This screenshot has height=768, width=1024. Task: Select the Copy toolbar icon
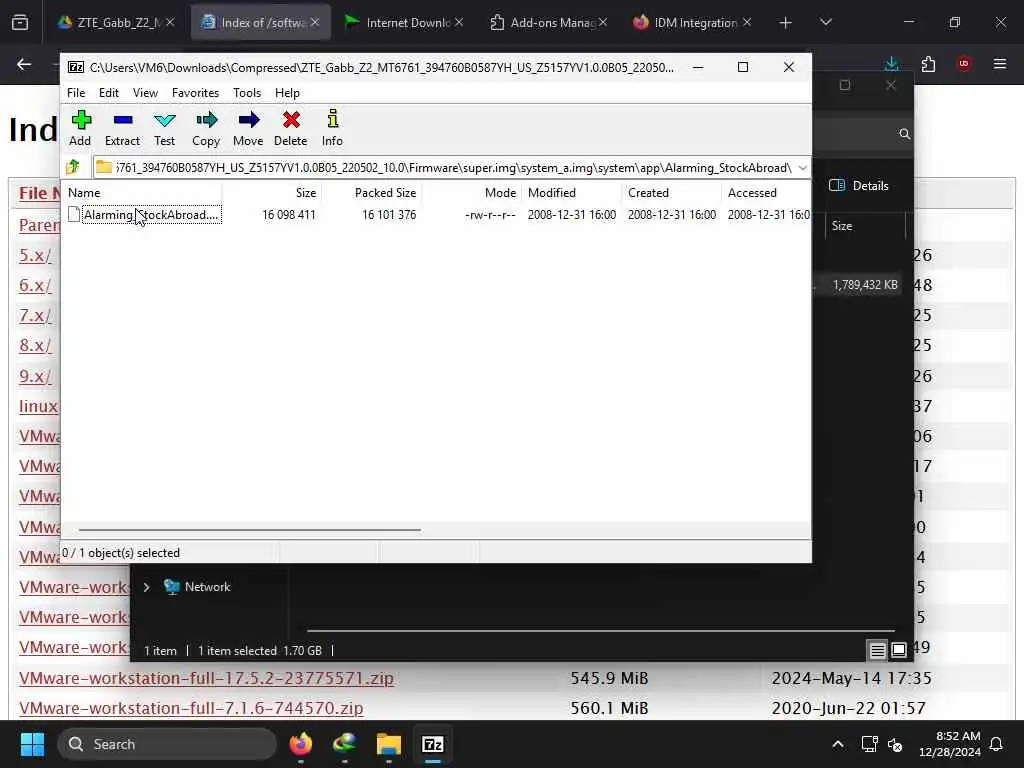tap(206, 128)
